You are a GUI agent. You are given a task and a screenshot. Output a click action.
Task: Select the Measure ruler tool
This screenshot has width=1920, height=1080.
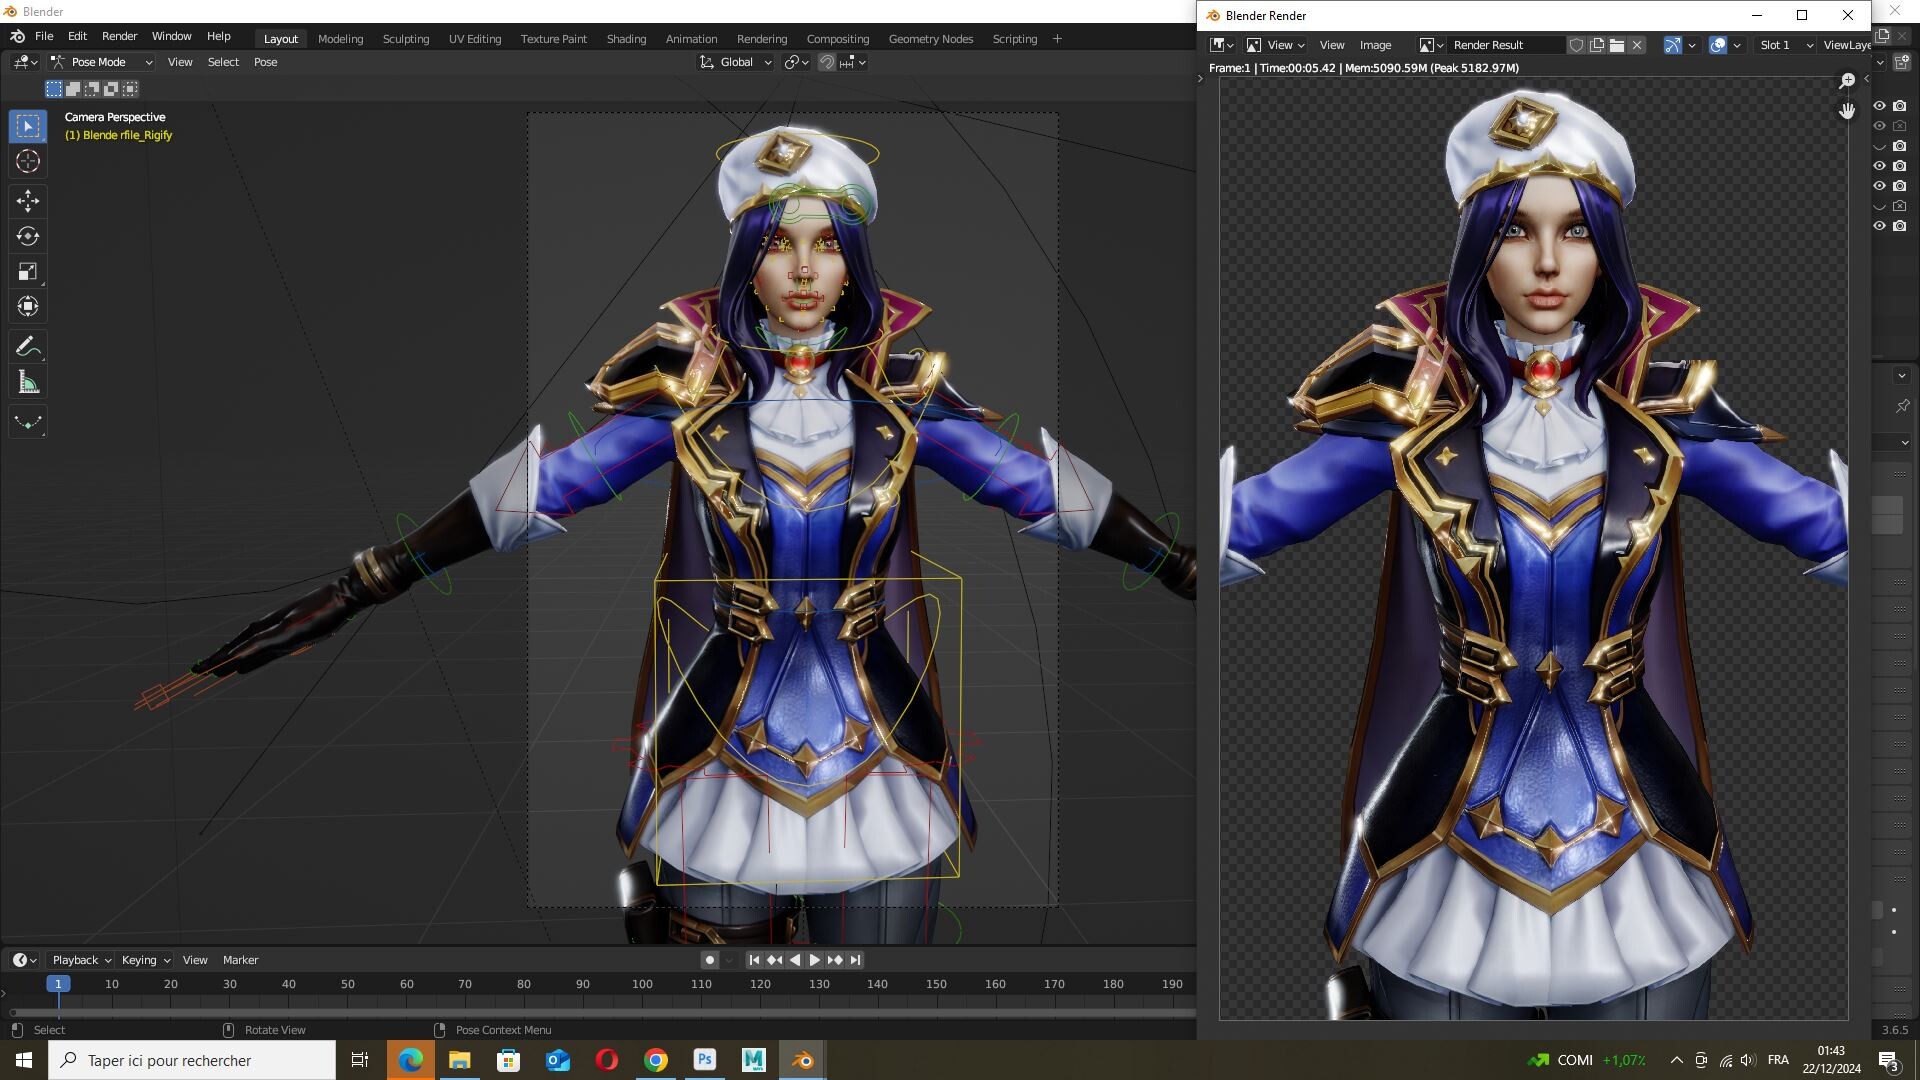click(x=28, y=382)
